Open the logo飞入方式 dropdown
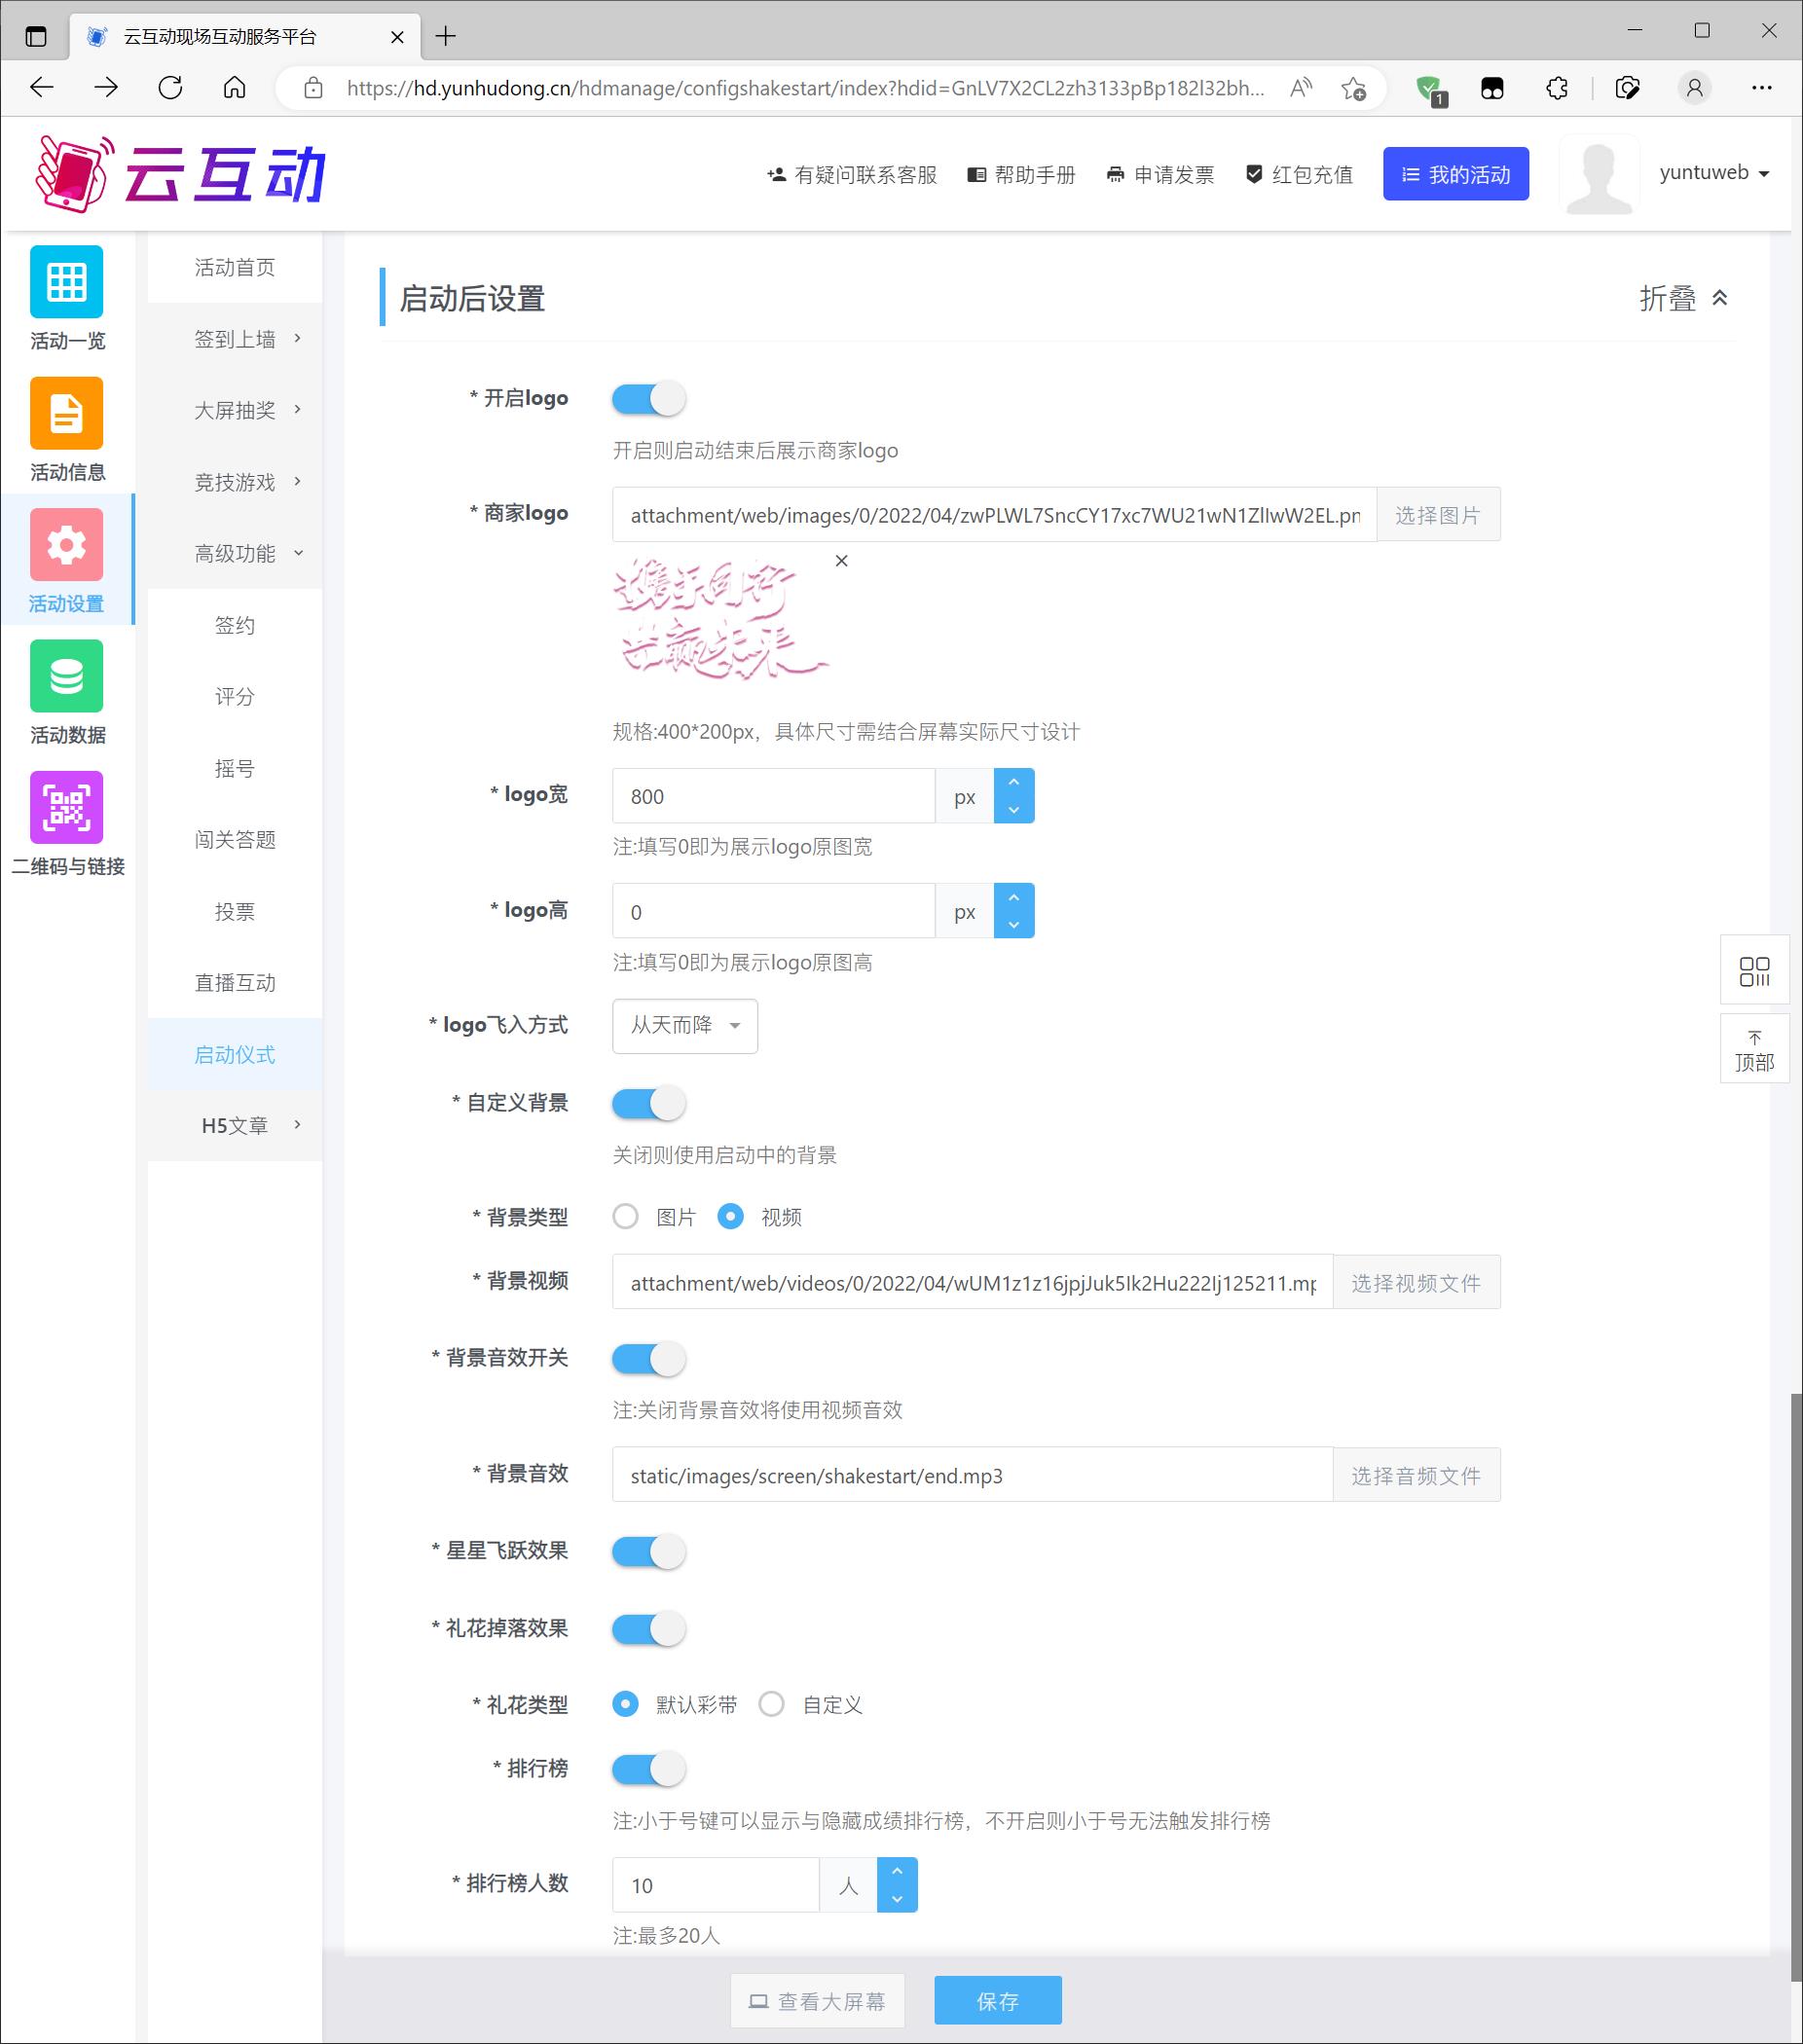 684,1026
